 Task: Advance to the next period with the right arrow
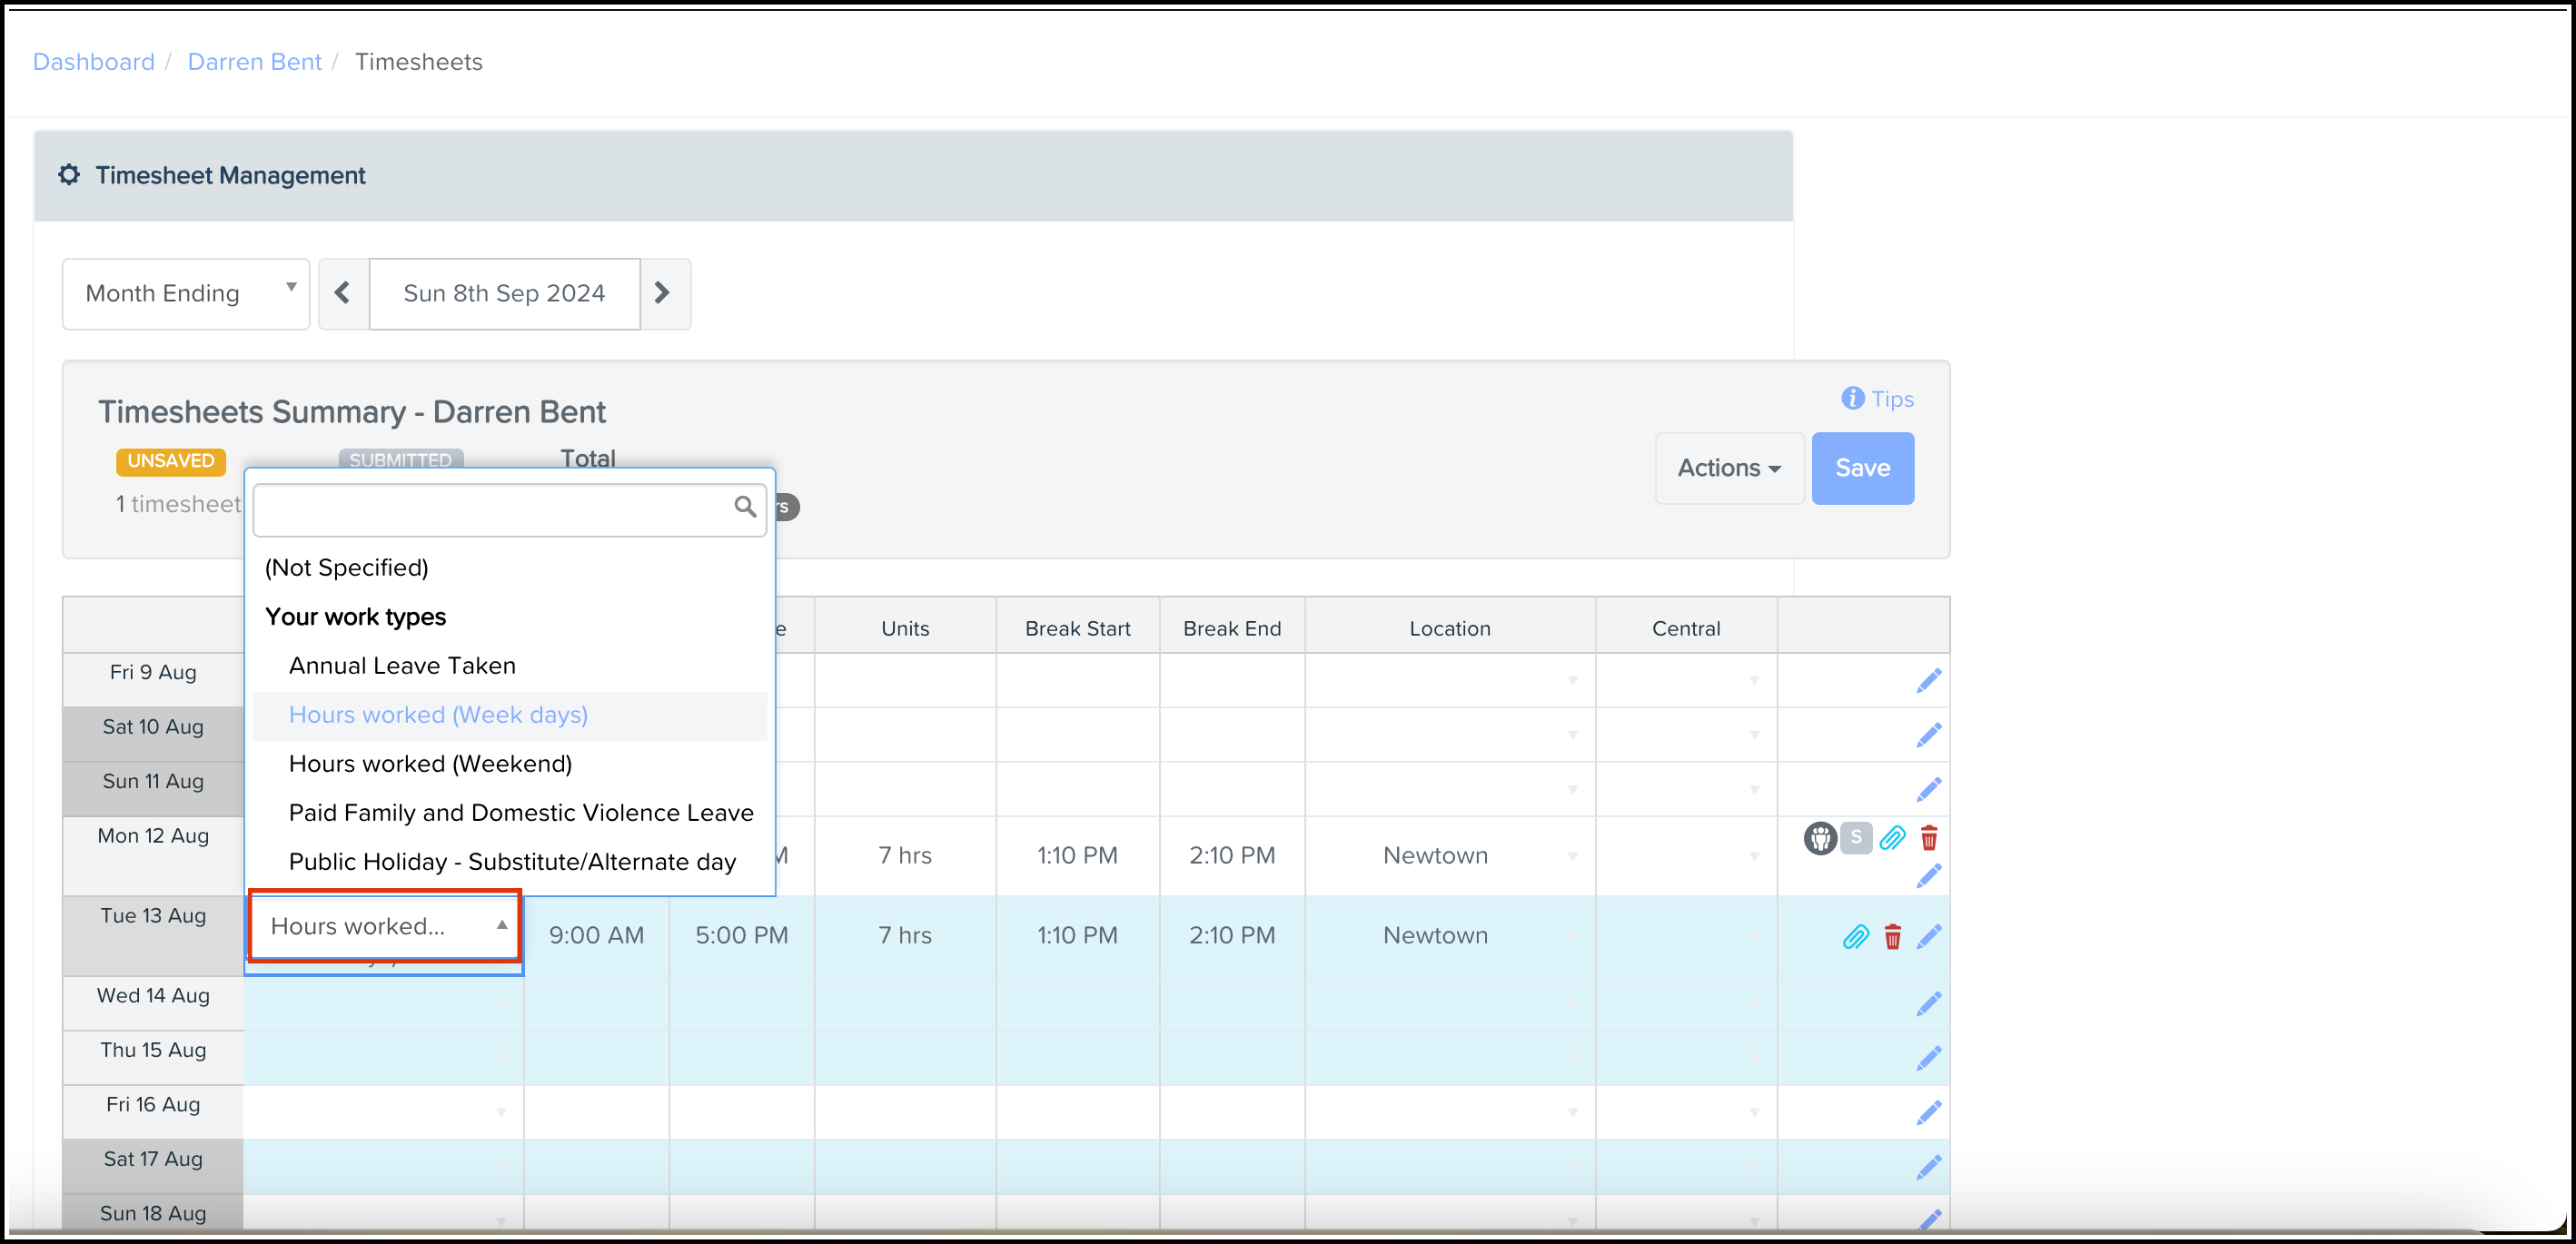pos(662,293)
